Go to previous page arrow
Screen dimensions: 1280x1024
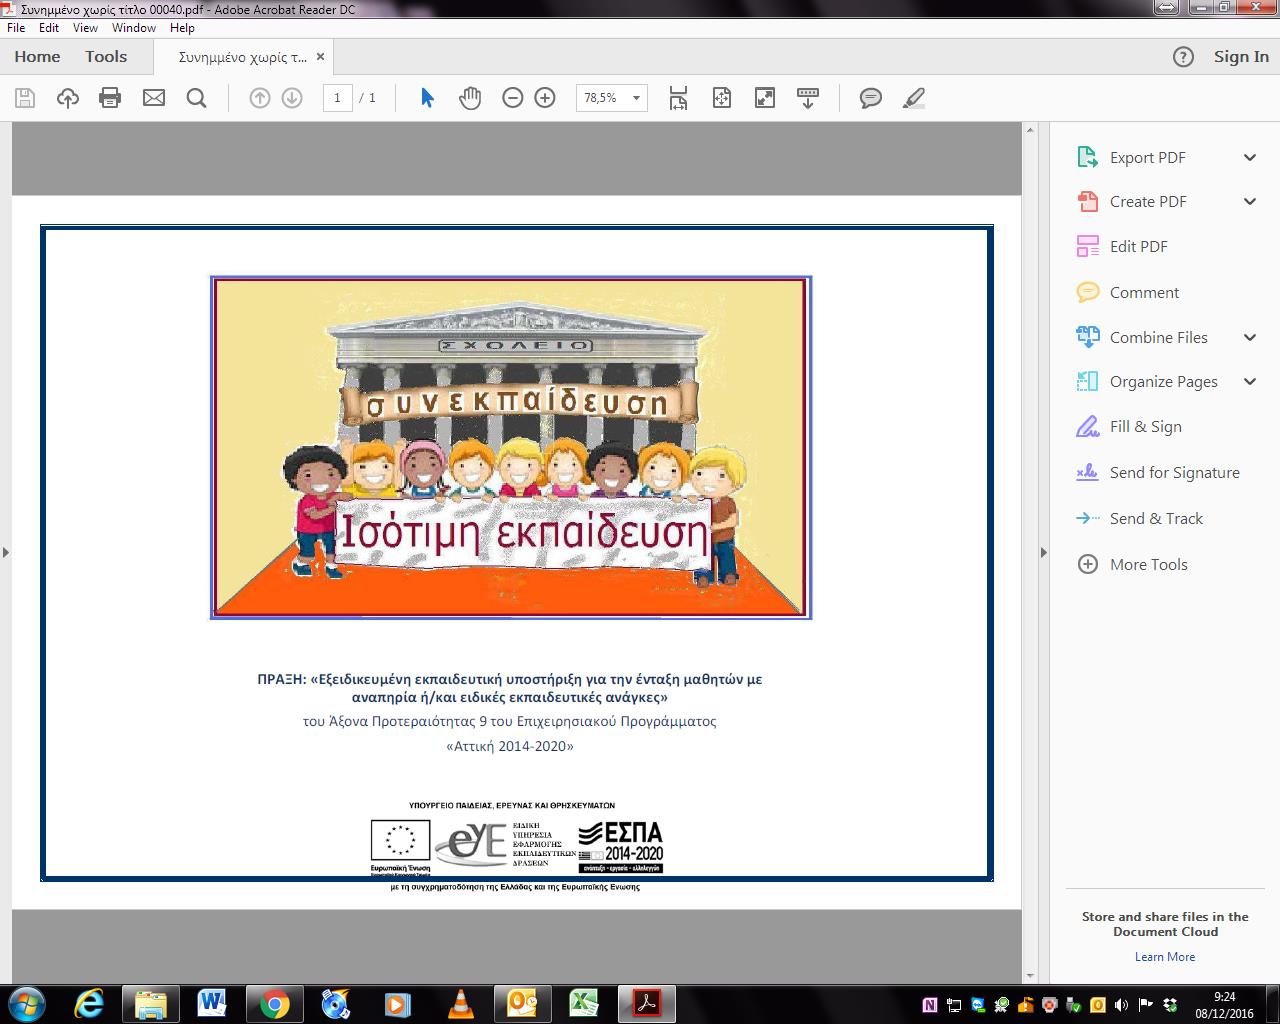tap(260, 98)
